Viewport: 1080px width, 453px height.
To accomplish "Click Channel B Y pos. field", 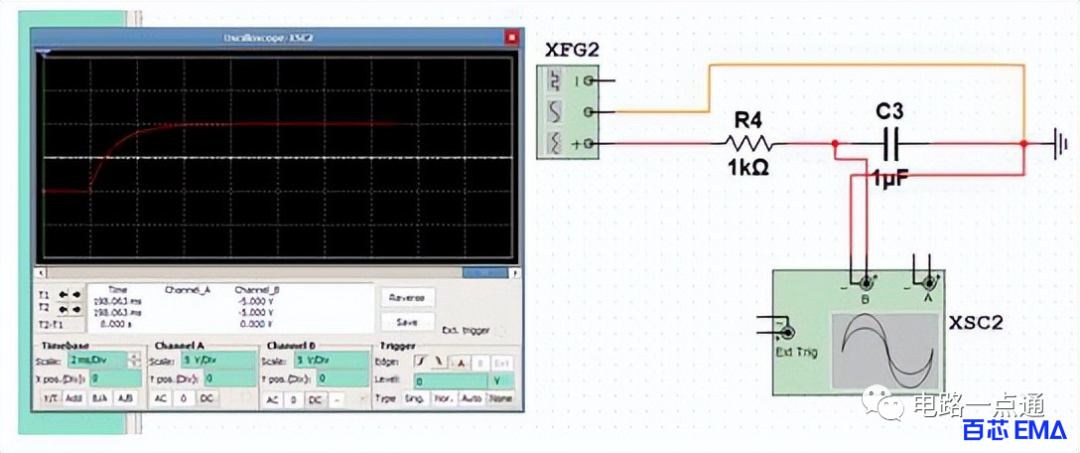I will pyautogui.click(x=343, y=379).
